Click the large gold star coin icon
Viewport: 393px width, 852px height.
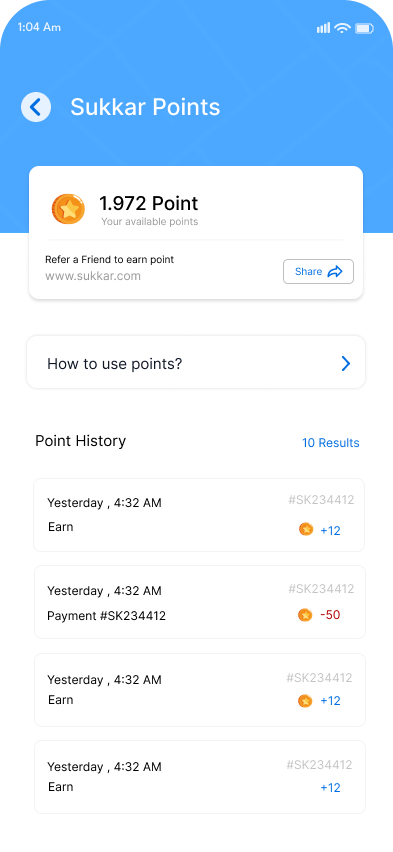68,209
